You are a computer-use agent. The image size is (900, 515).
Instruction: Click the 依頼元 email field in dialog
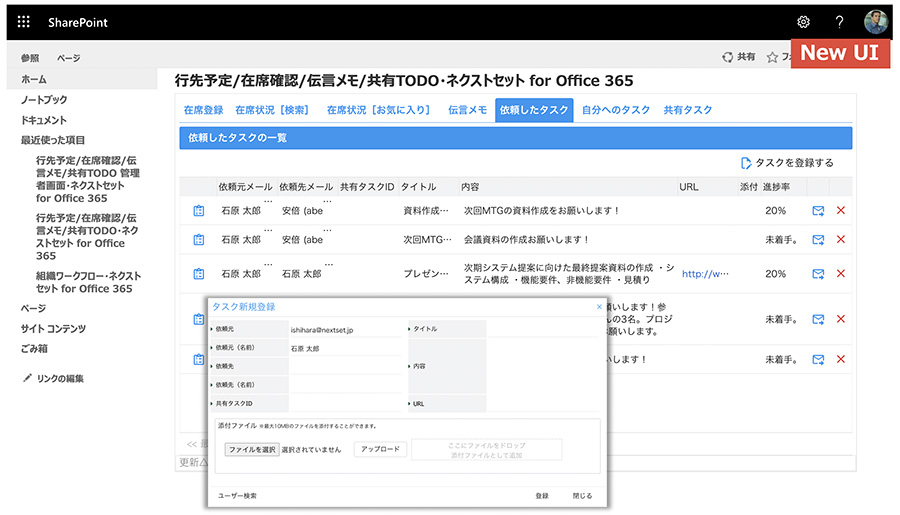click(x=347, y=330)
